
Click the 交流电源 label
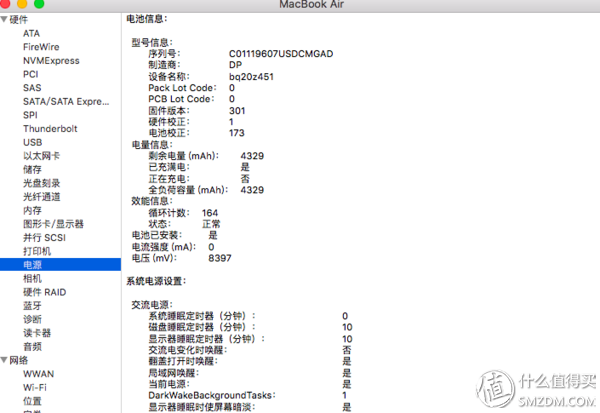click(152, 305)
